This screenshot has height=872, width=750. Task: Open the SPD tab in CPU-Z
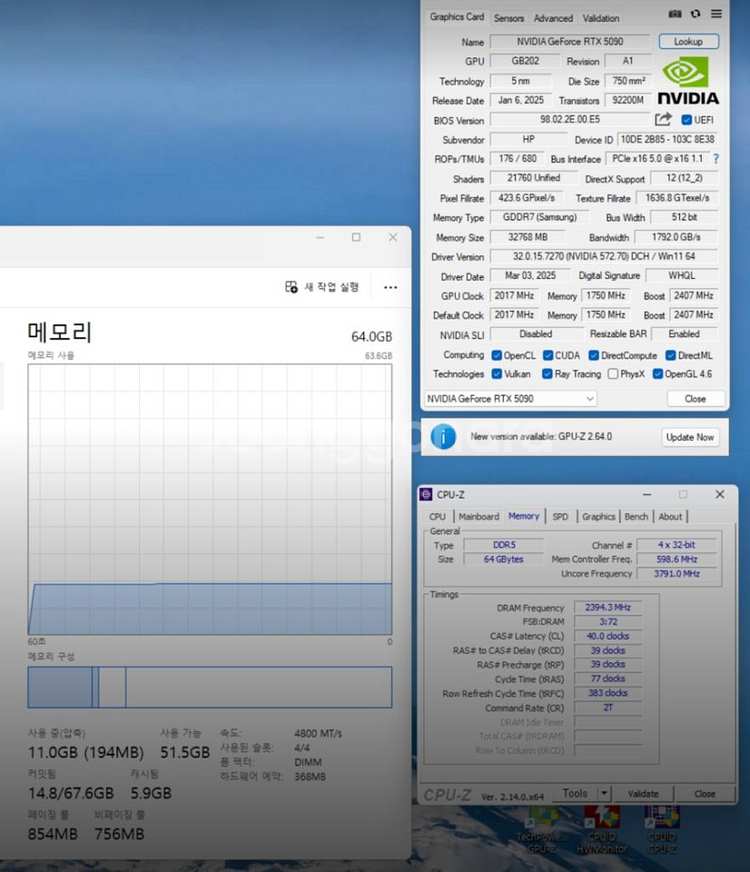click(x=560, y=517)
